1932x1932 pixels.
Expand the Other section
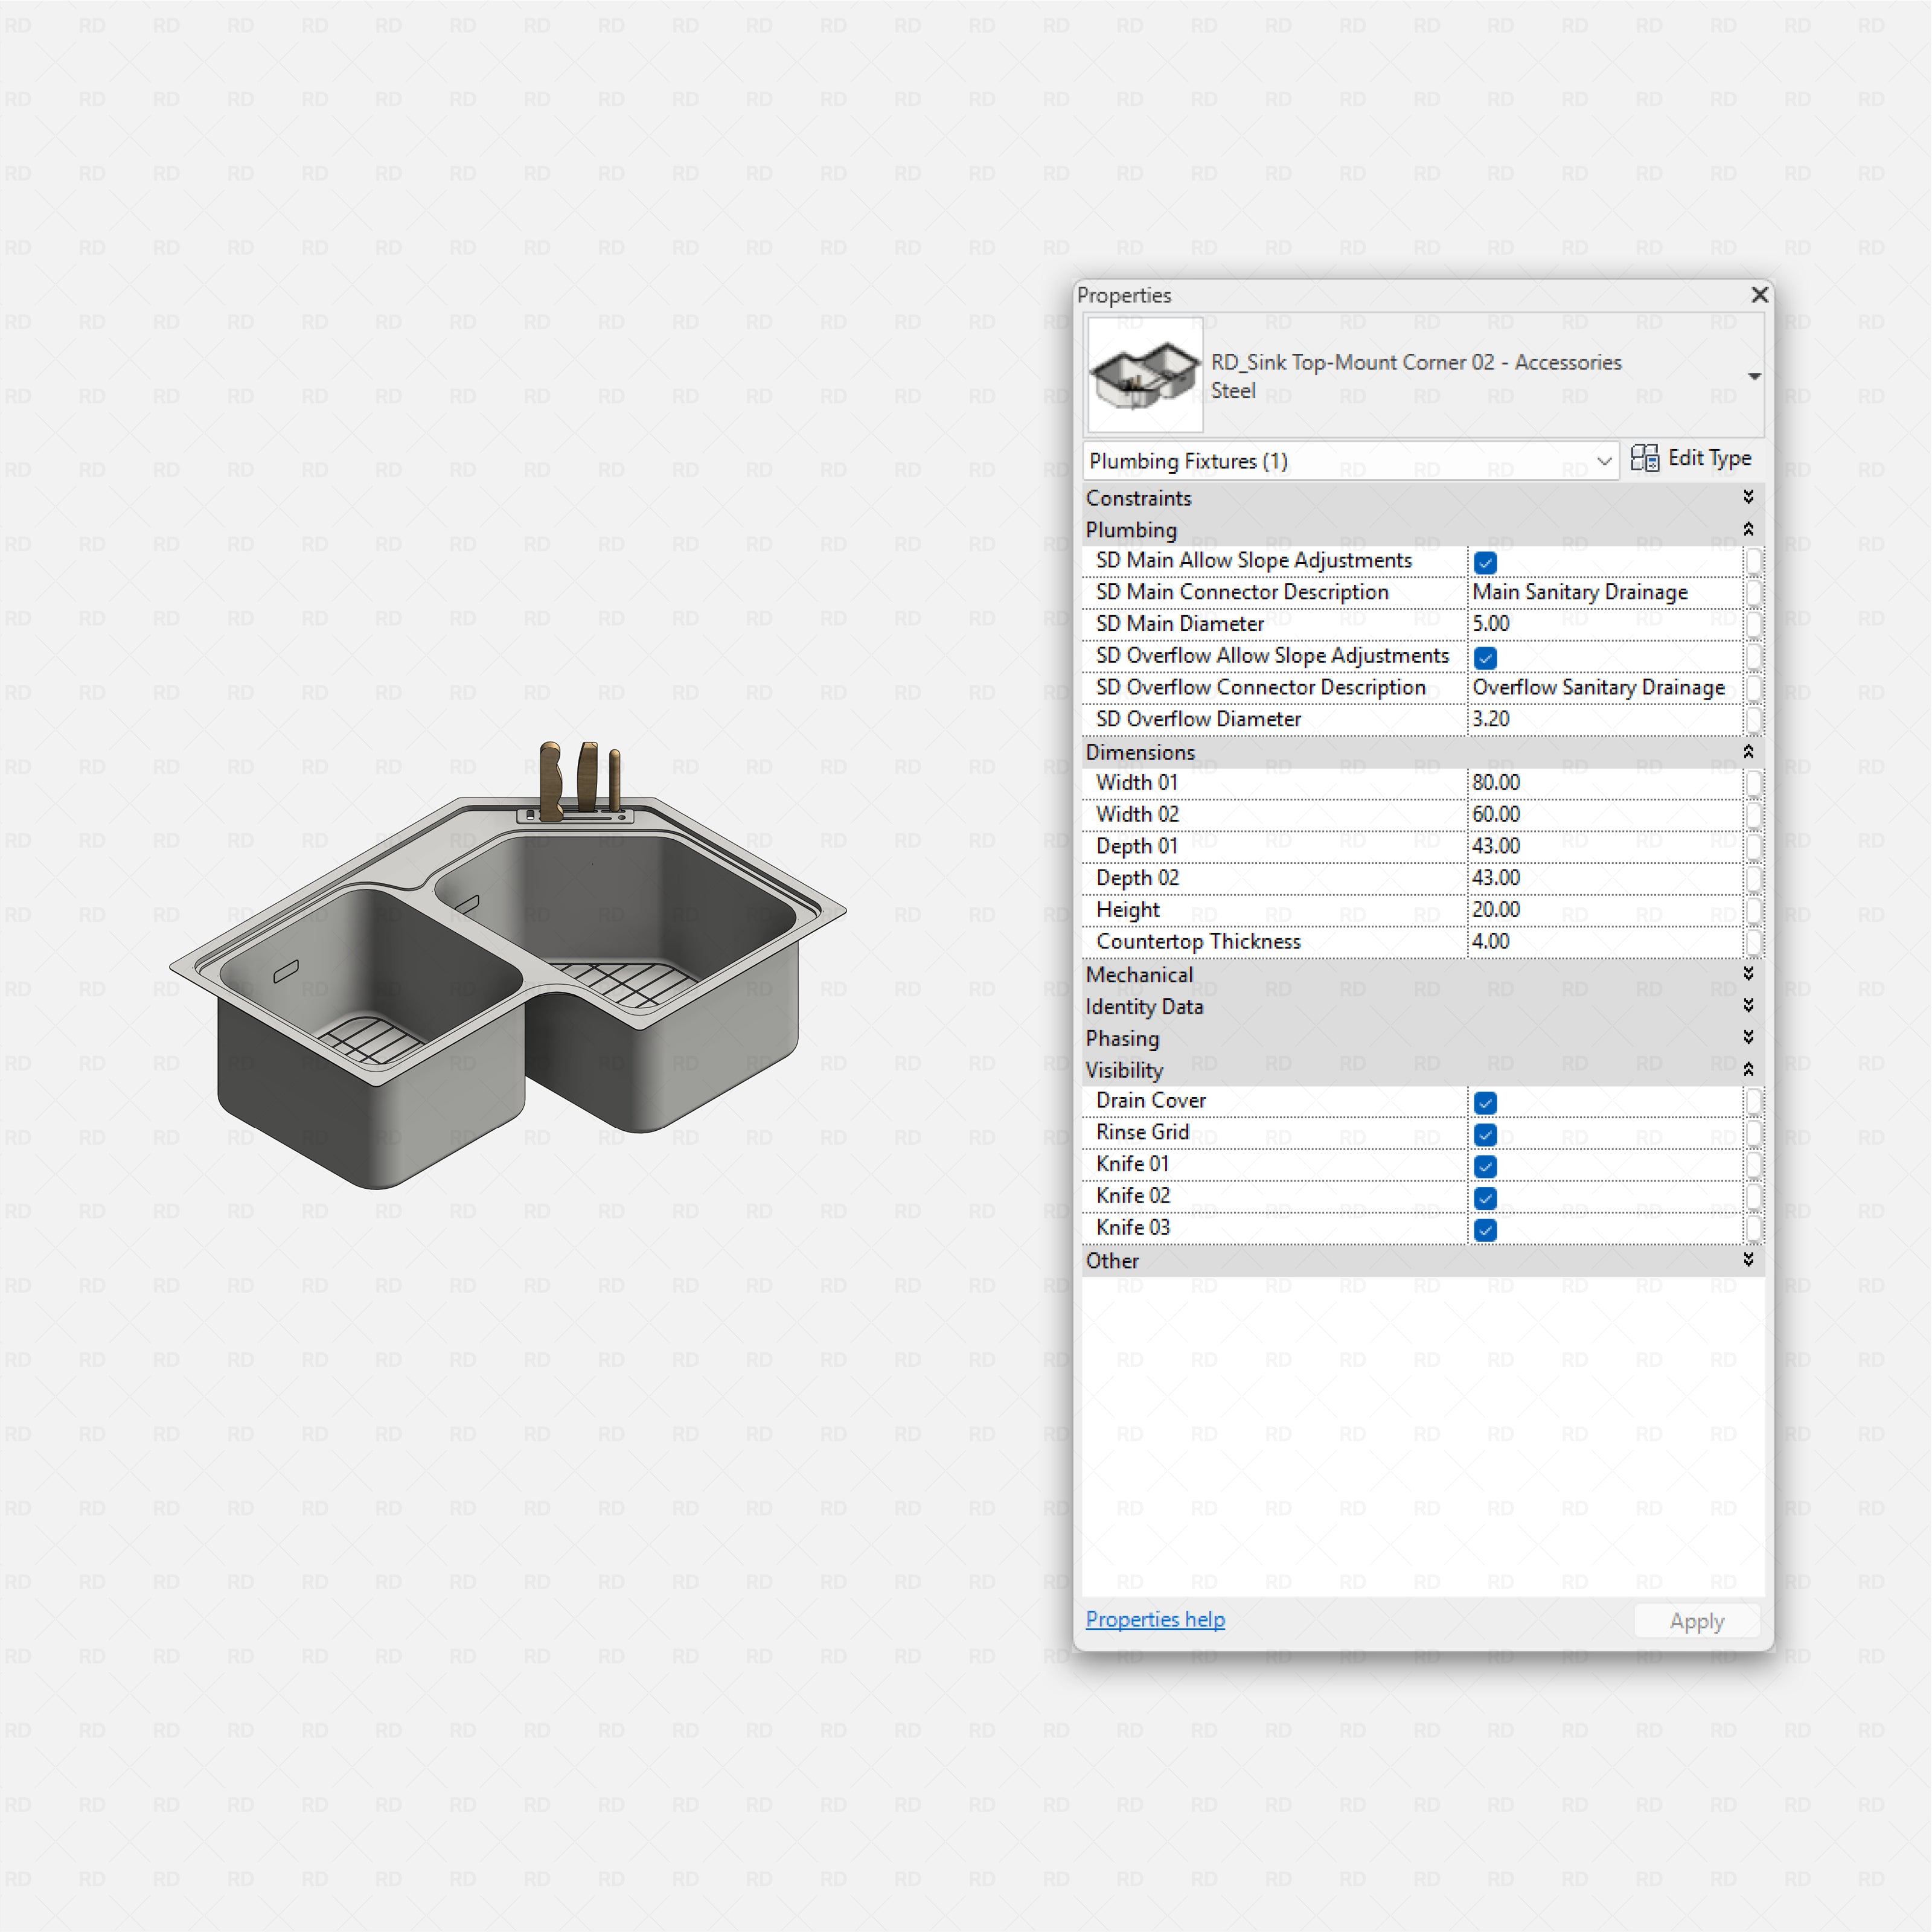(x=1749, y=1260)
